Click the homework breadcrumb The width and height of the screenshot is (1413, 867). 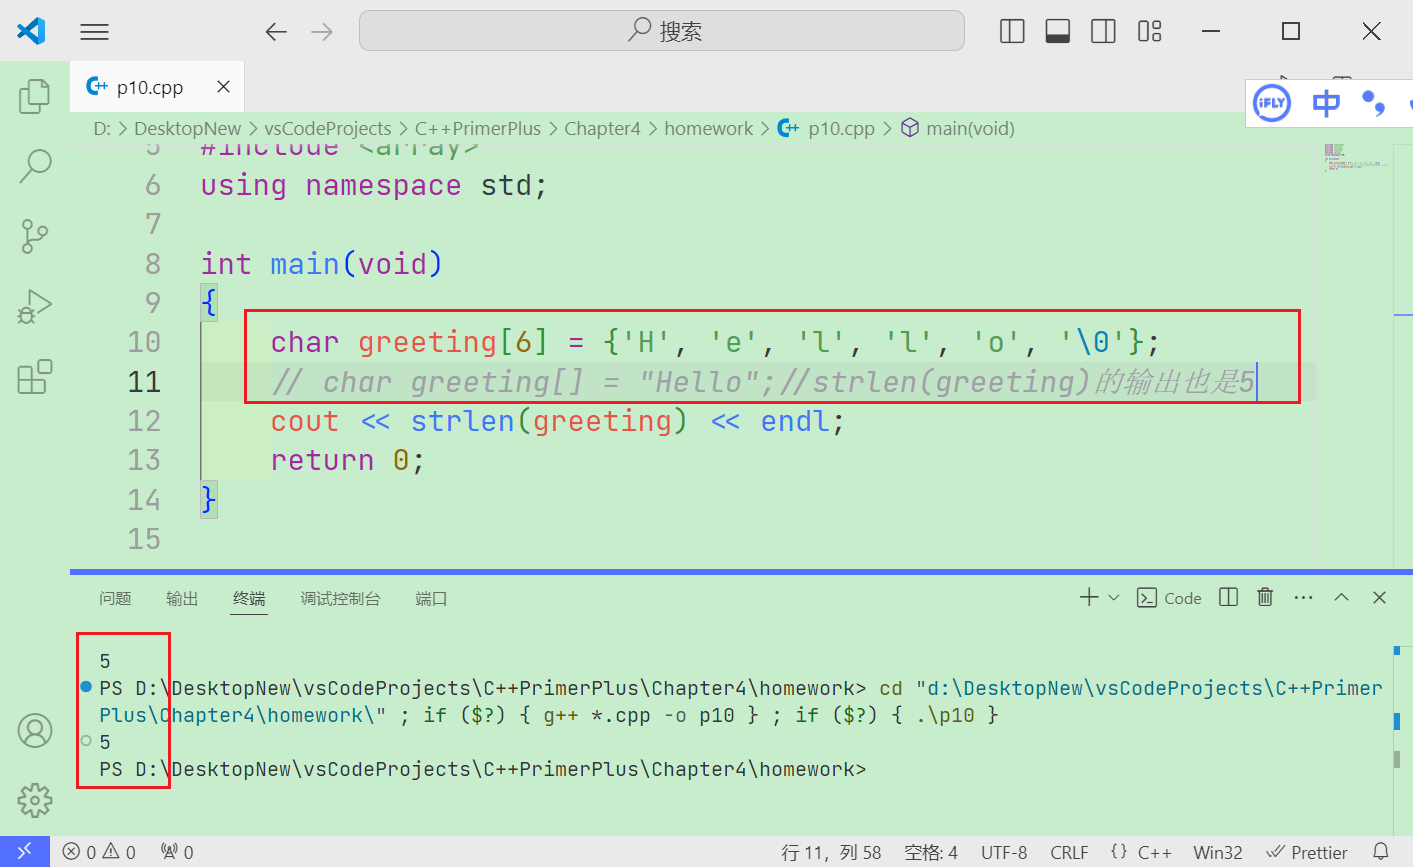point(709,129)
